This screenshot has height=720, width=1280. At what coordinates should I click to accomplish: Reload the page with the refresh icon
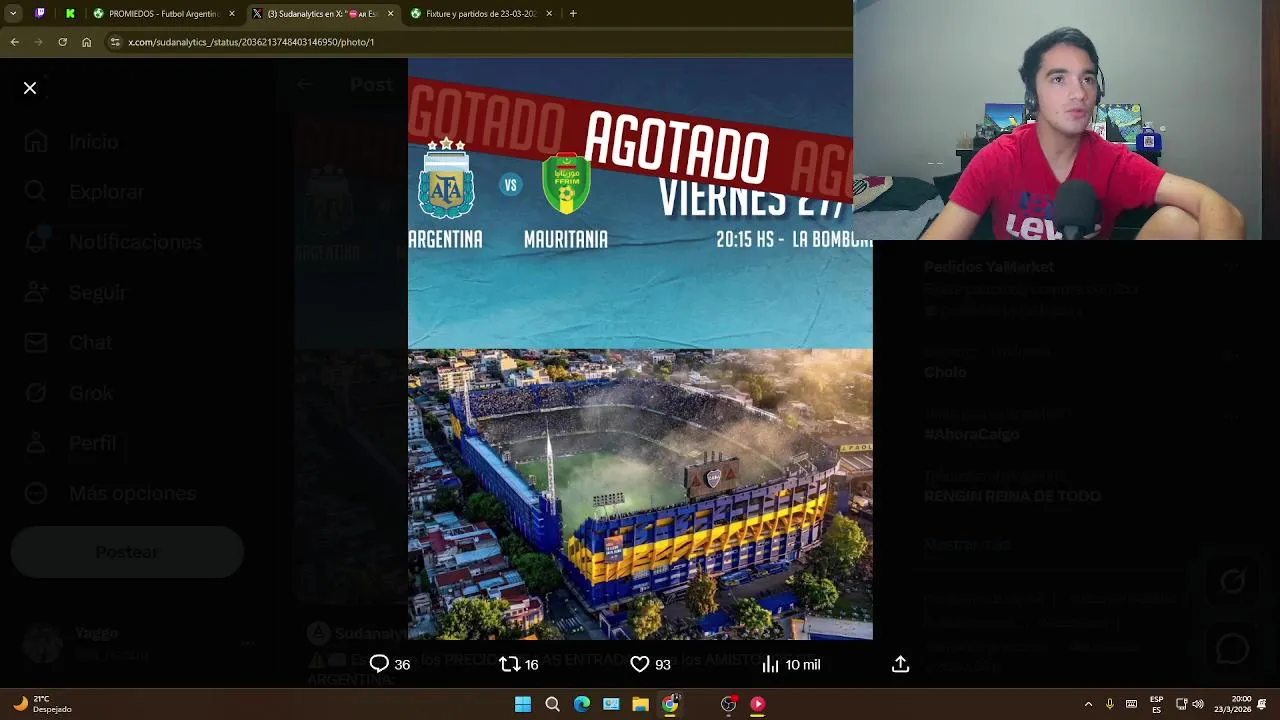(62, 42)
